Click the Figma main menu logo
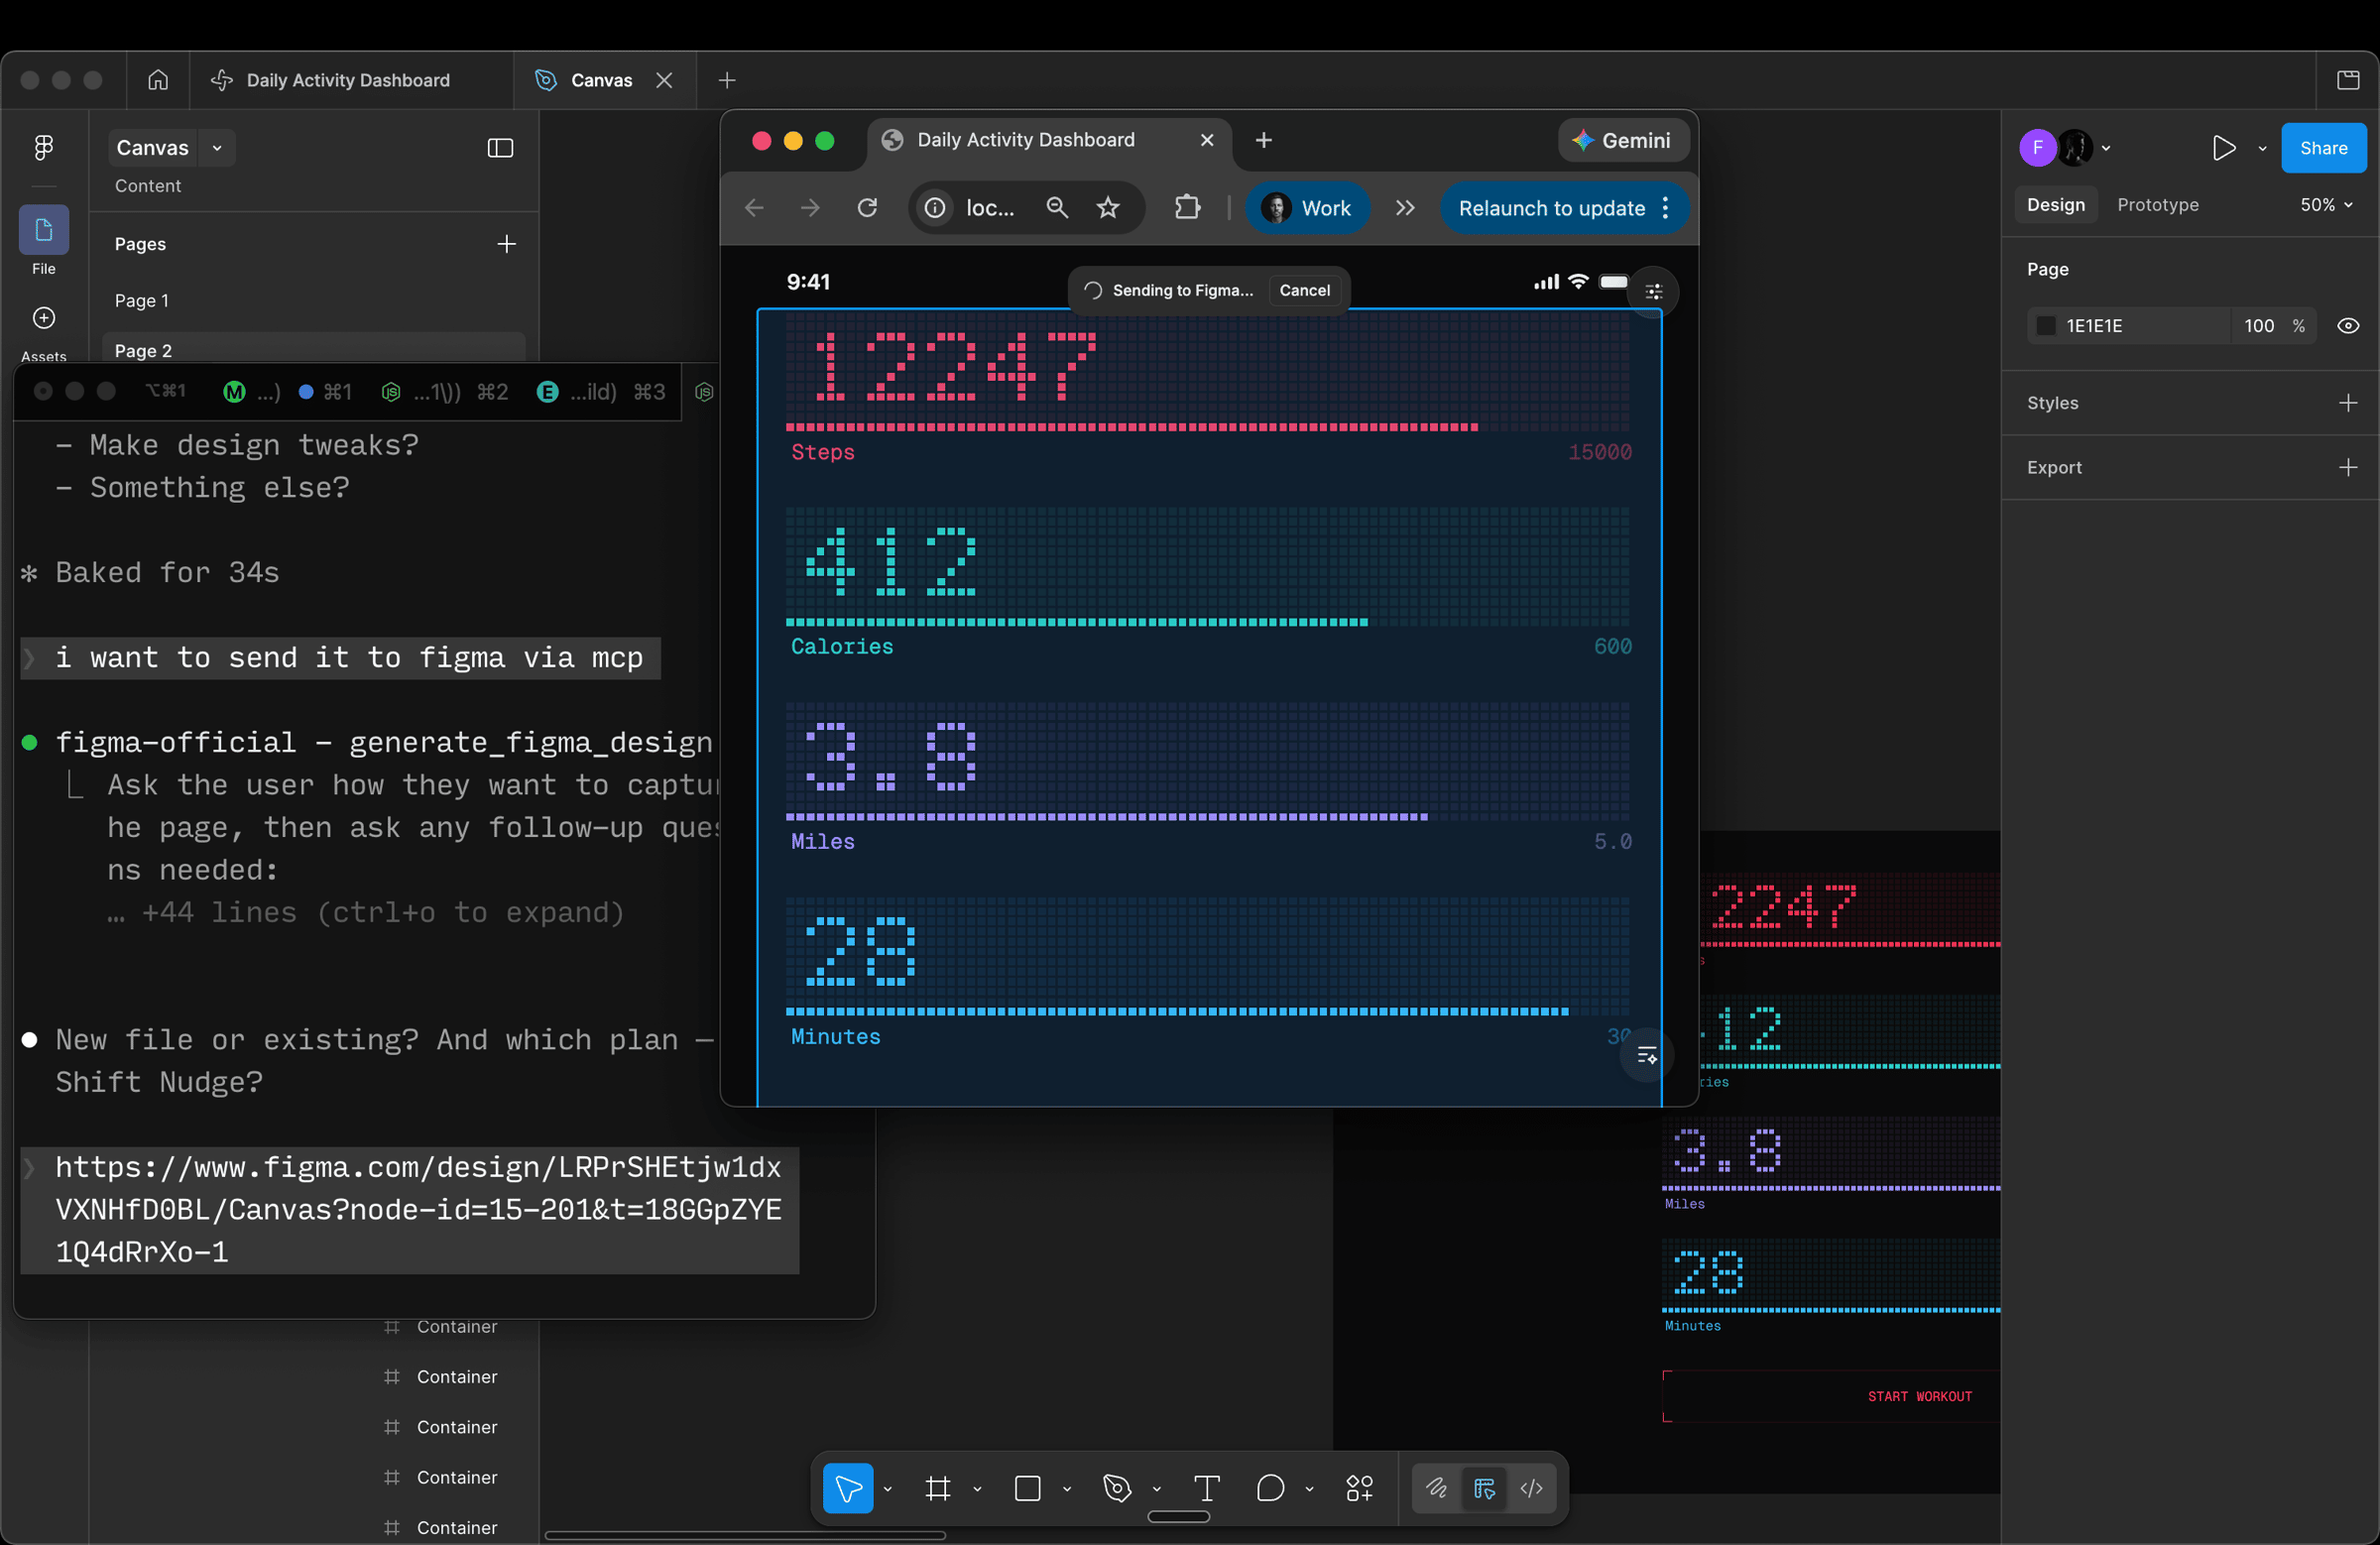This screenshot has width=2380, height=1545. point(43,148)
